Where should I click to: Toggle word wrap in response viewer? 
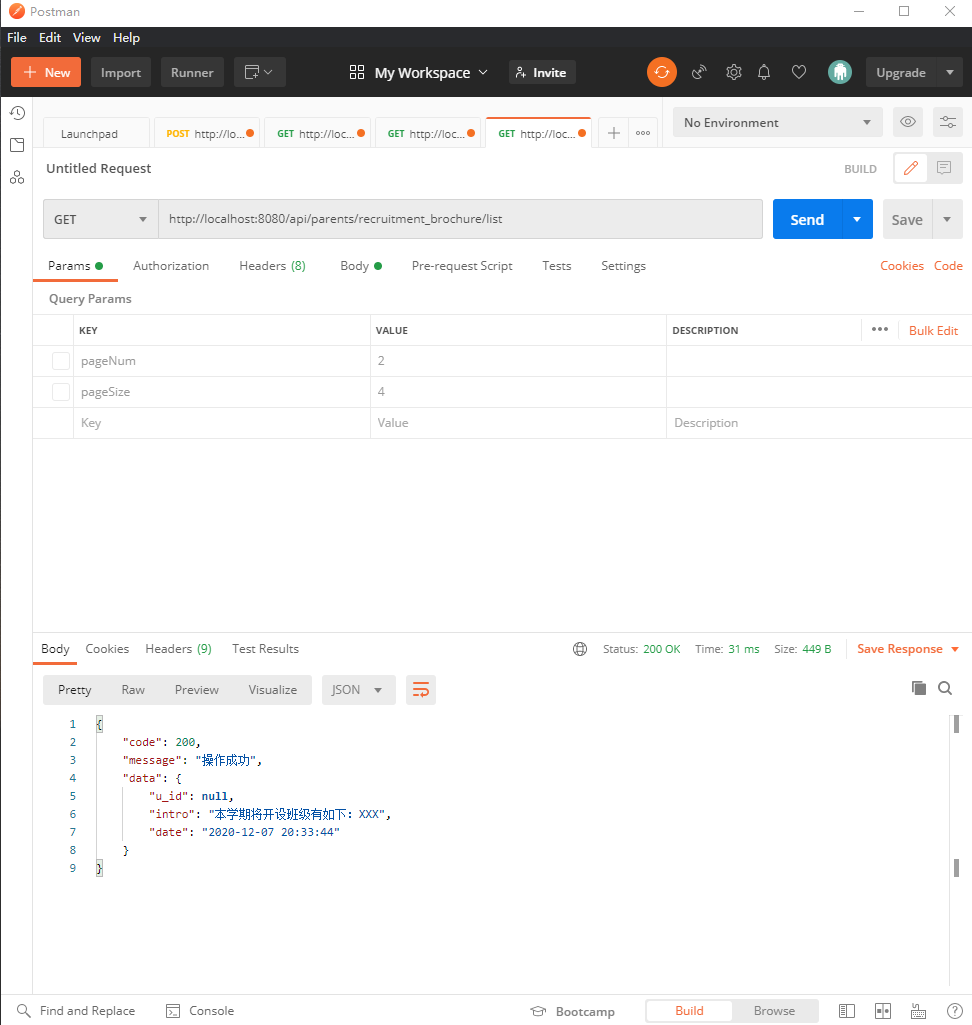(421, 690)
